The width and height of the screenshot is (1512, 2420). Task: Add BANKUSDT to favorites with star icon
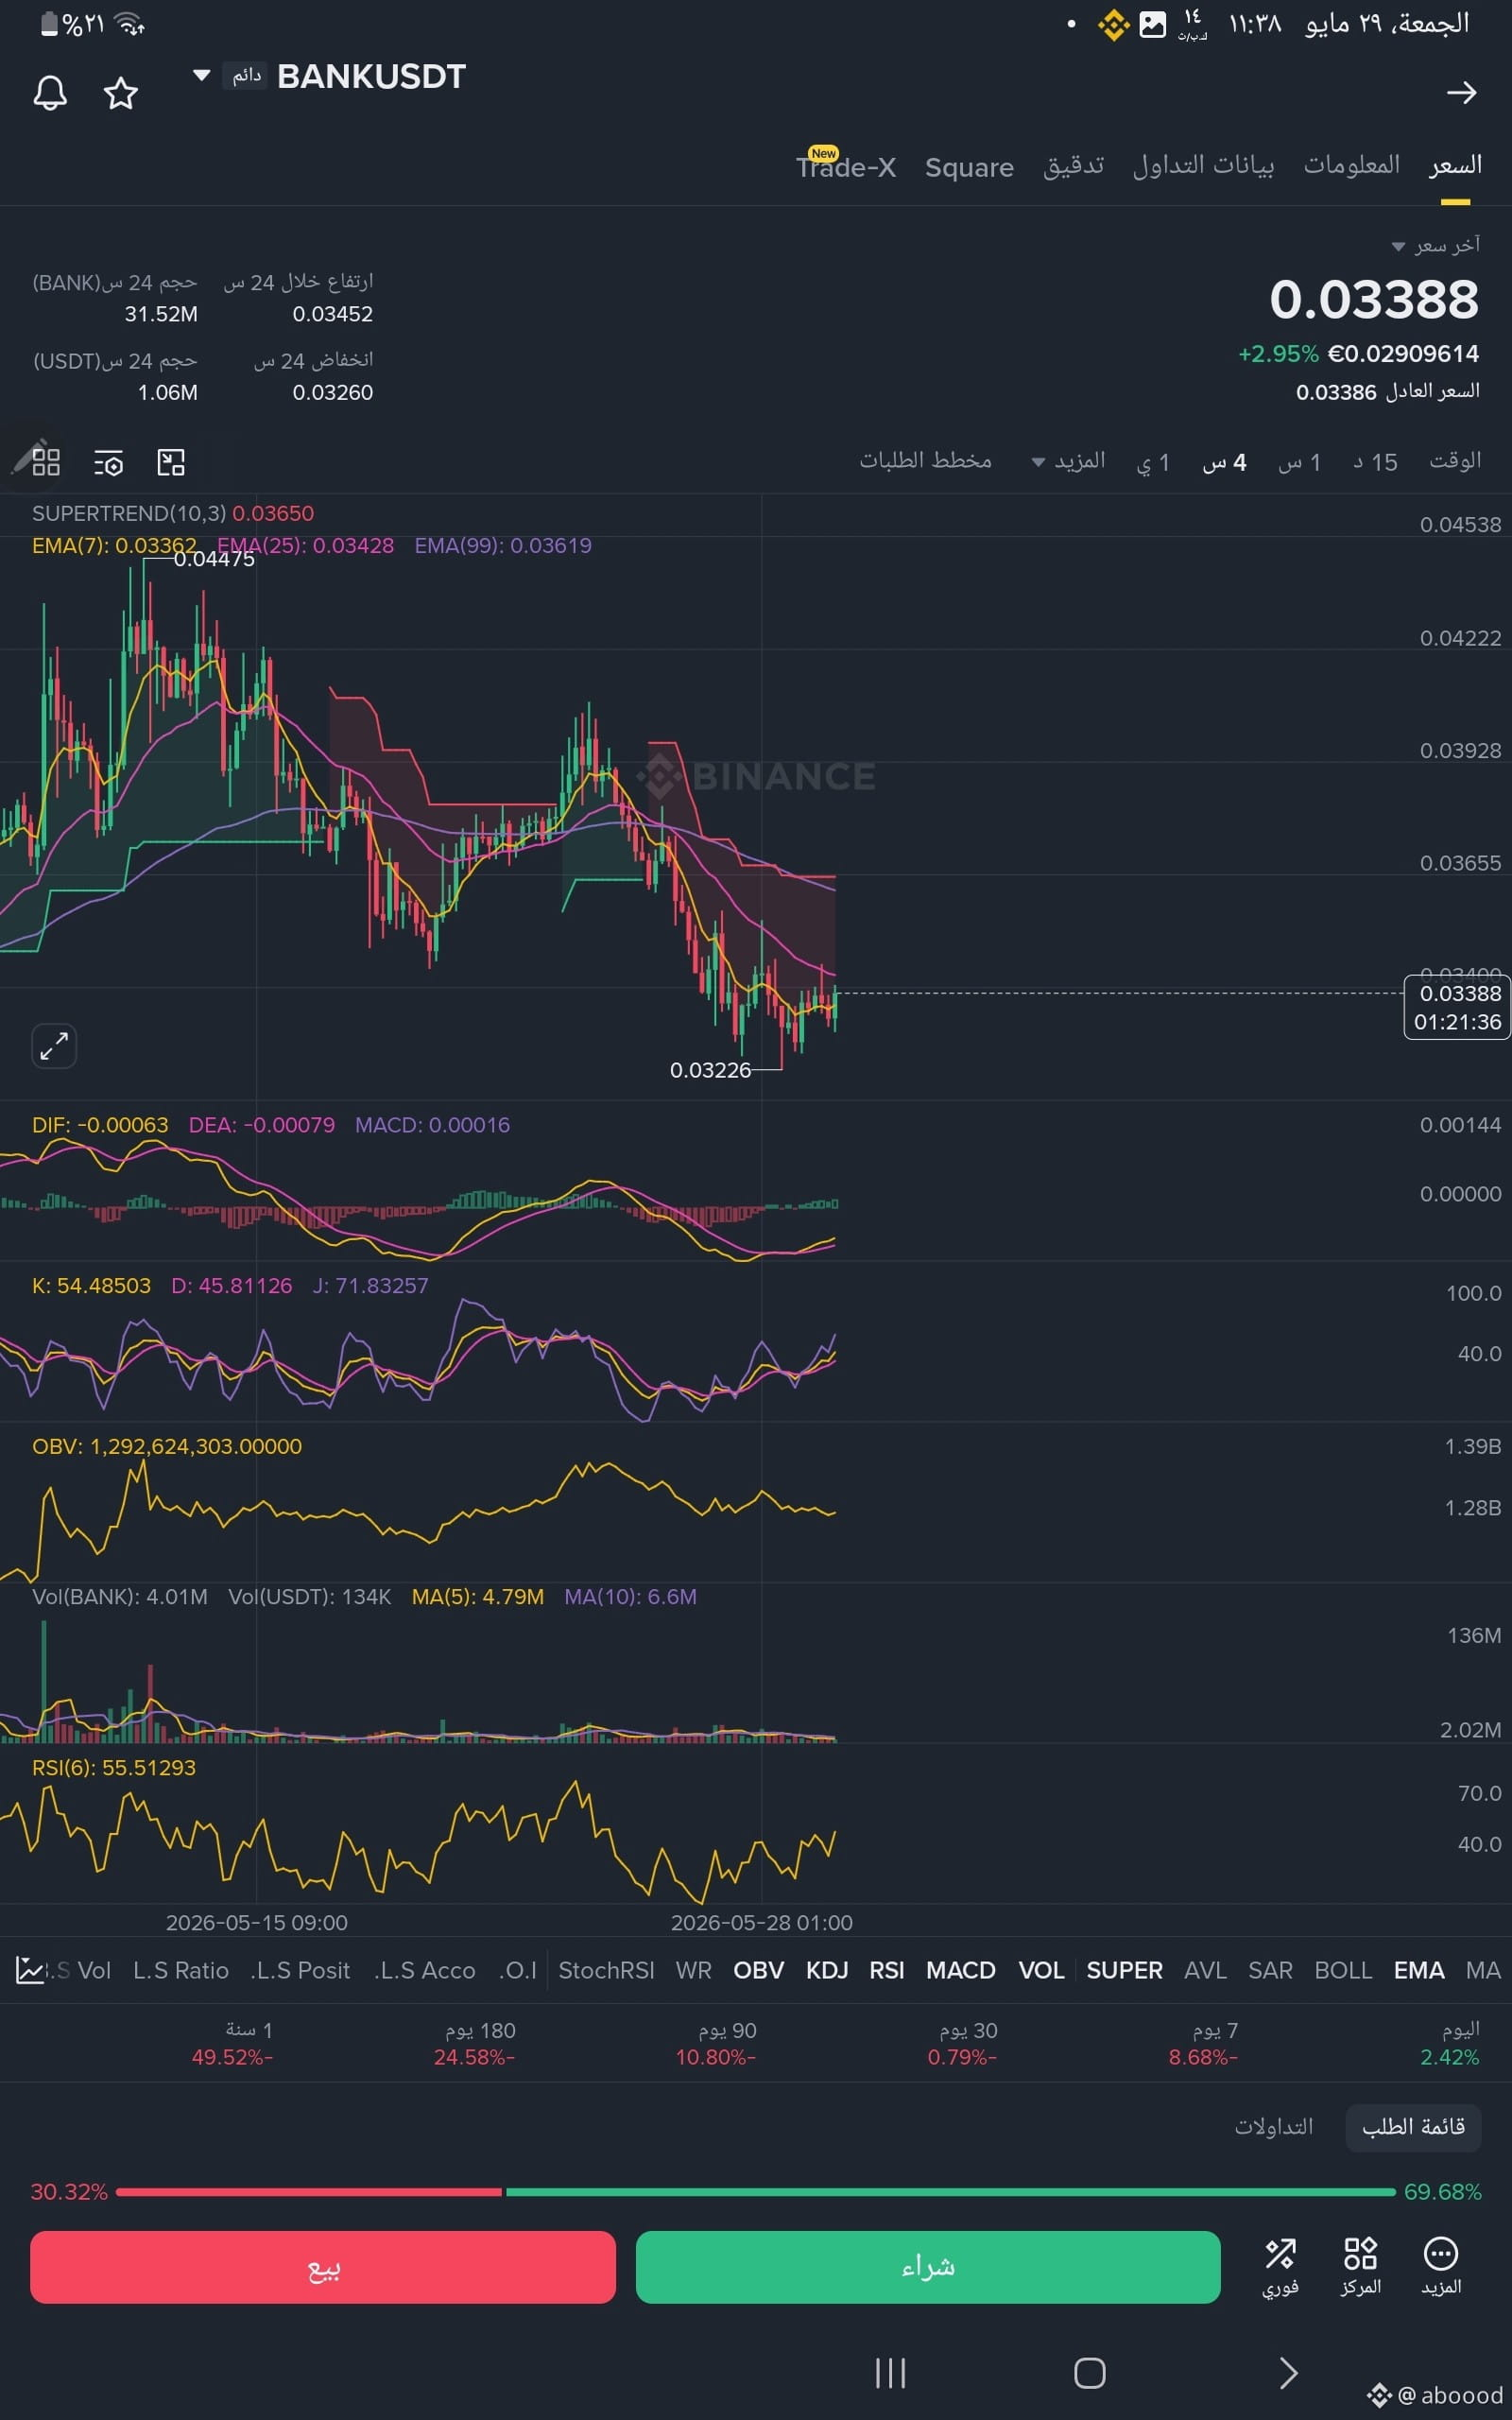pos(121,93)
